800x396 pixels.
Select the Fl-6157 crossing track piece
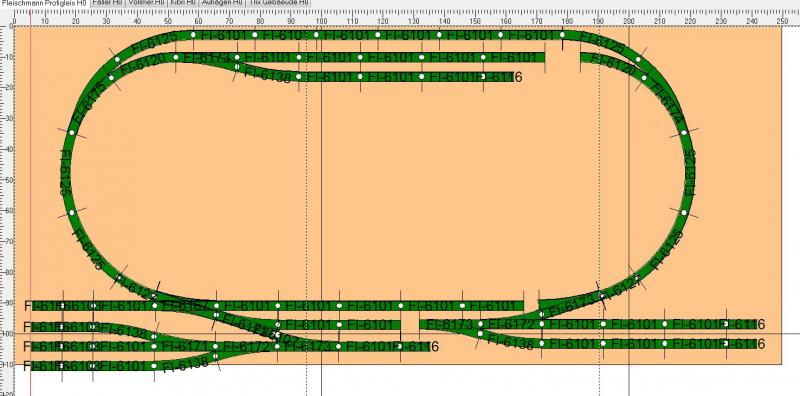pyautogui.click(x=186, y=306)
